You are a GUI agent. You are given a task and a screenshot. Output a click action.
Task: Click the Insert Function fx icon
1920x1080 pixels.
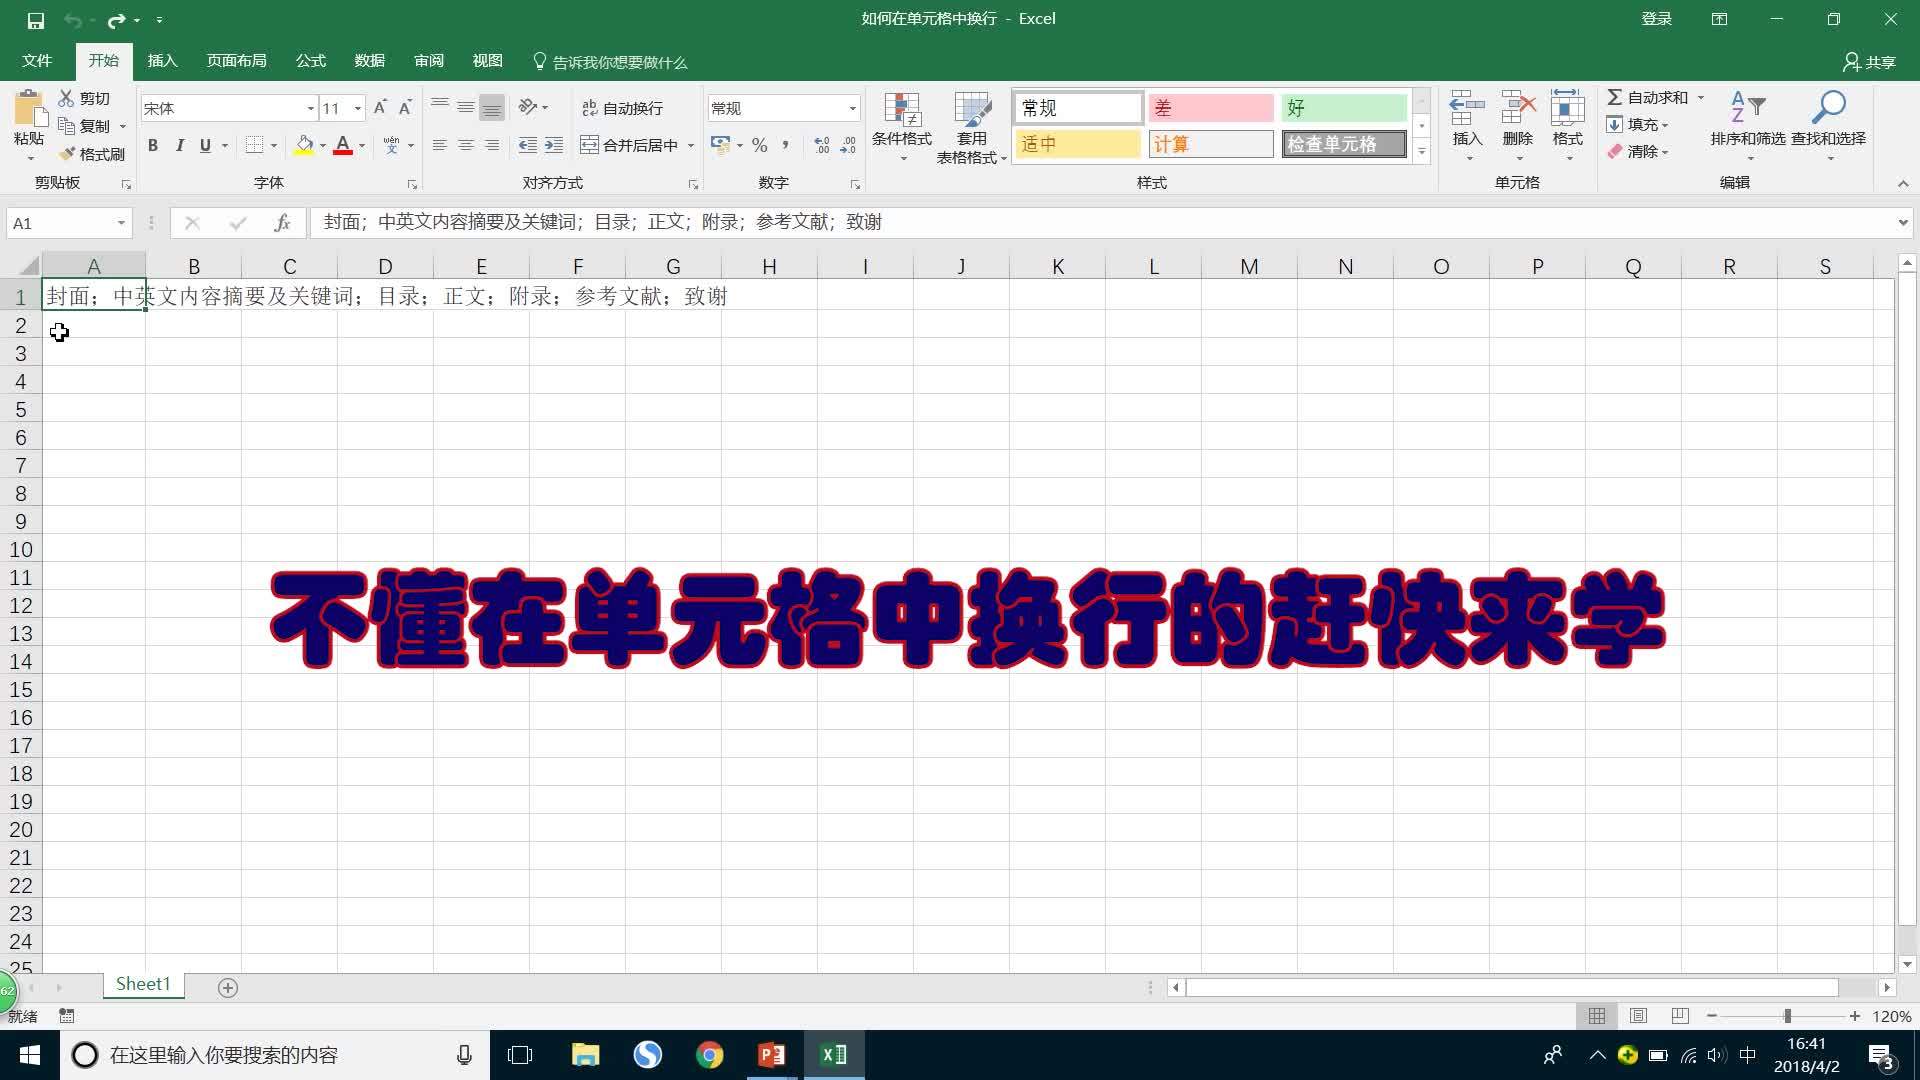[282, 223]
